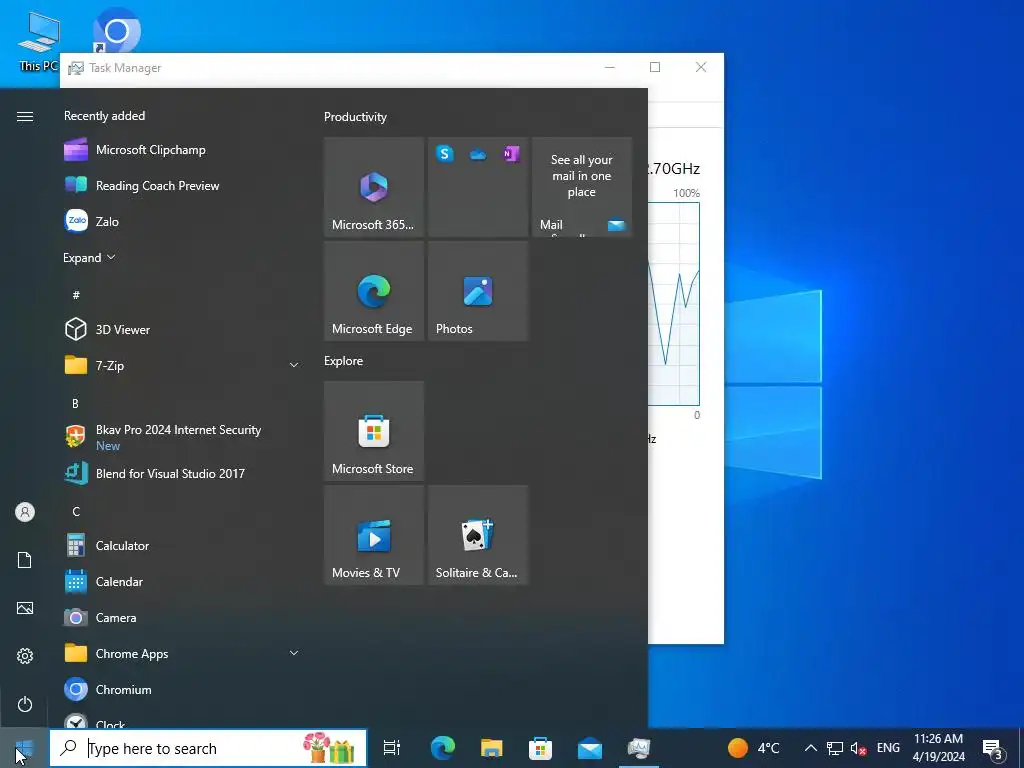This screenshot has width=1024, height=768.
Task: Click the Power button in Start sidebar
Action: point(25,704)
